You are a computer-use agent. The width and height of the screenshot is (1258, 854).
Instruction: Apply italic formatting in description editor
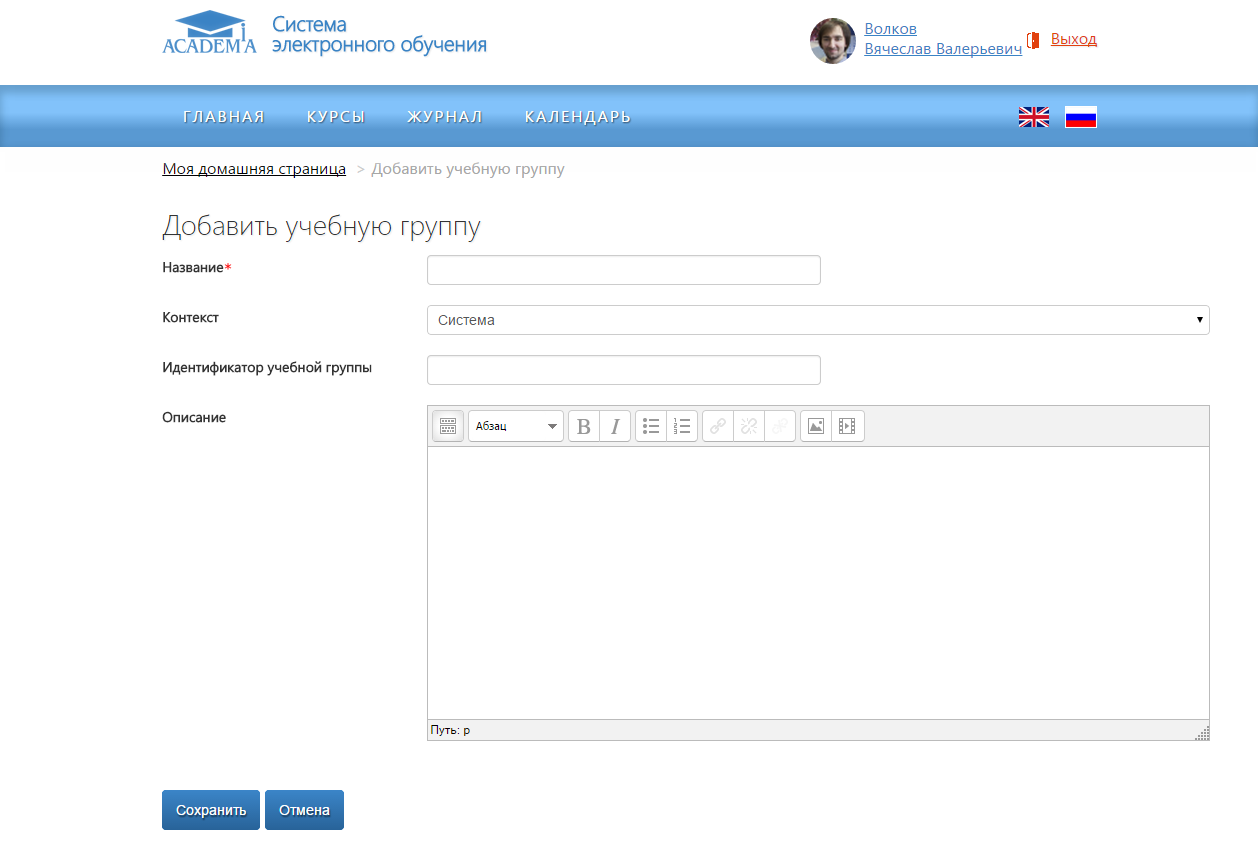coord(615,426)
